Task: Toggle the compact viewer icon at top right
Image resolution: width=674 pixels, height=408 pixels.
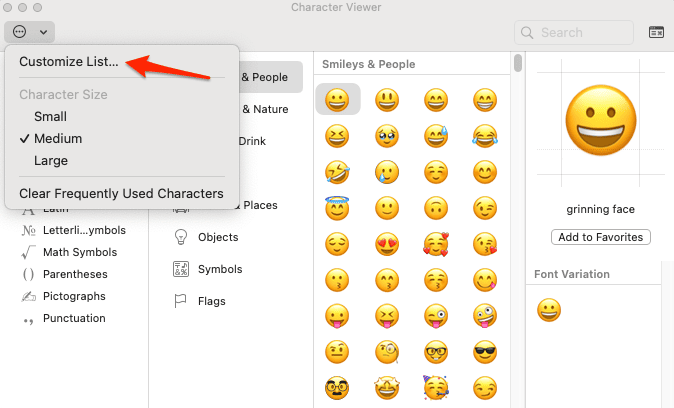Action: click(x=656, y=32)
